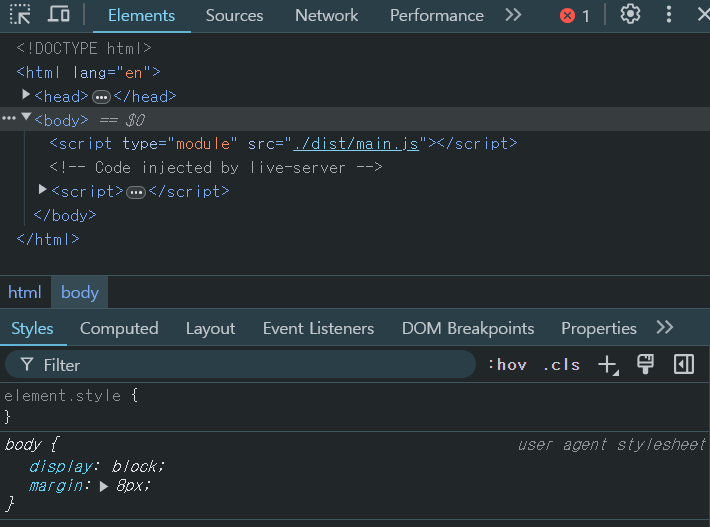Open the three-dot customize DevTools menu

669,14
